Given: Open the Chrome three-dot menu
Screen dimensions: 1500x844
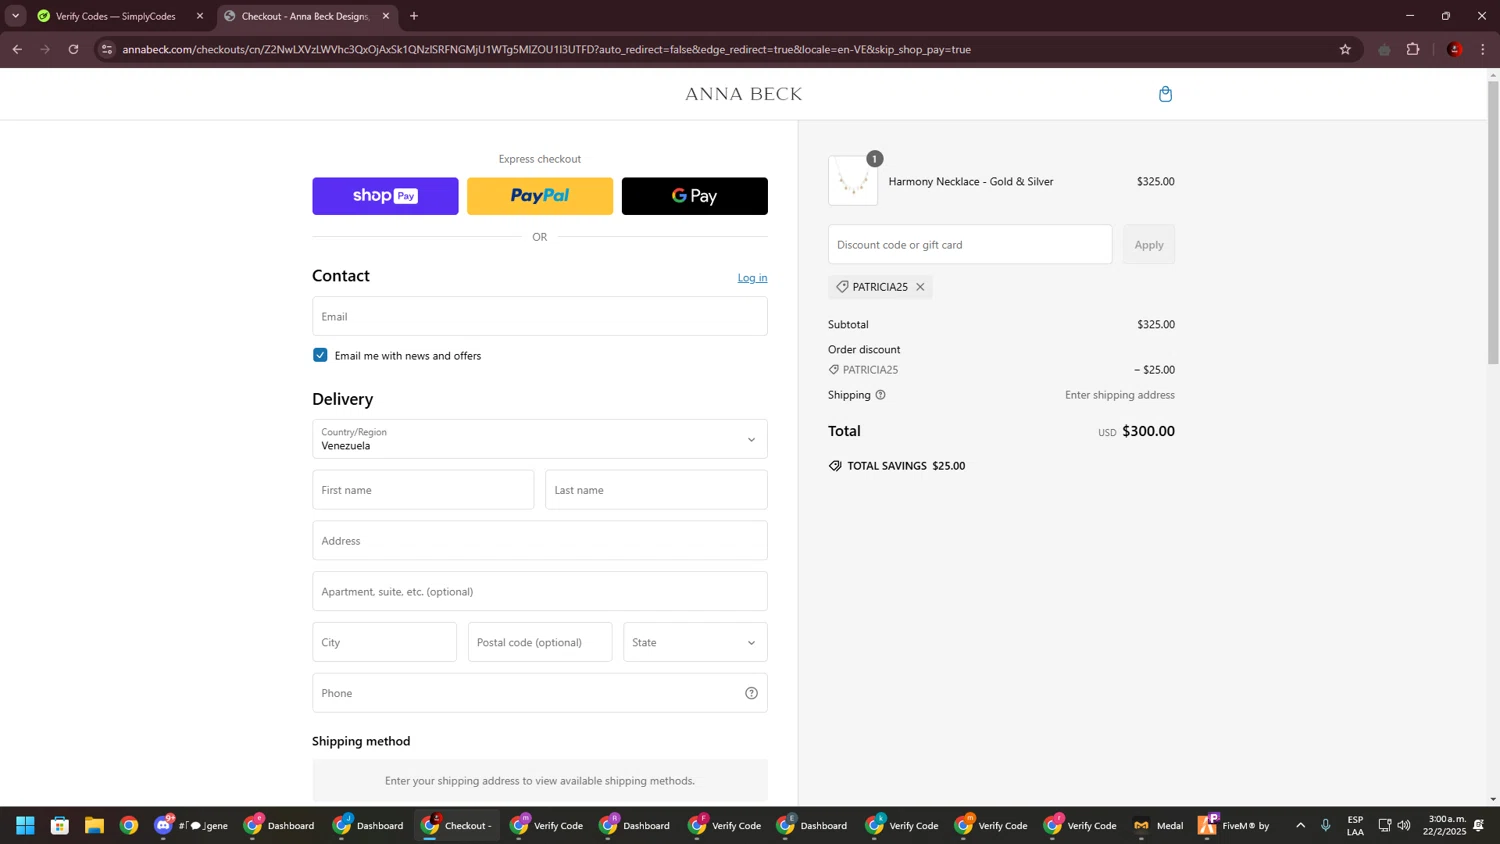Looking at the screenshot, I should (1483, 49).
